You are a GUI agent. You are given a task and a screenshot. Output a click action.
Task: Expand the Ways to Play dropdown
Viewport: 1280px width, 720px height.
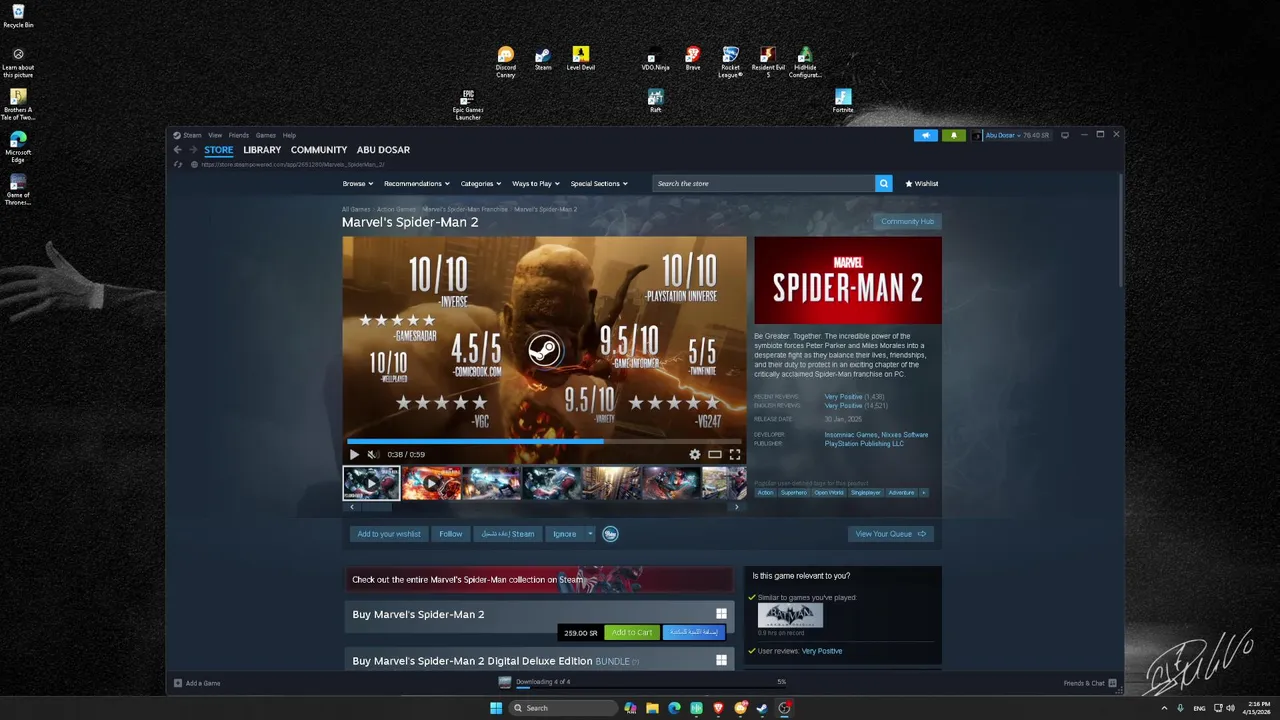(x=536, y=183)
